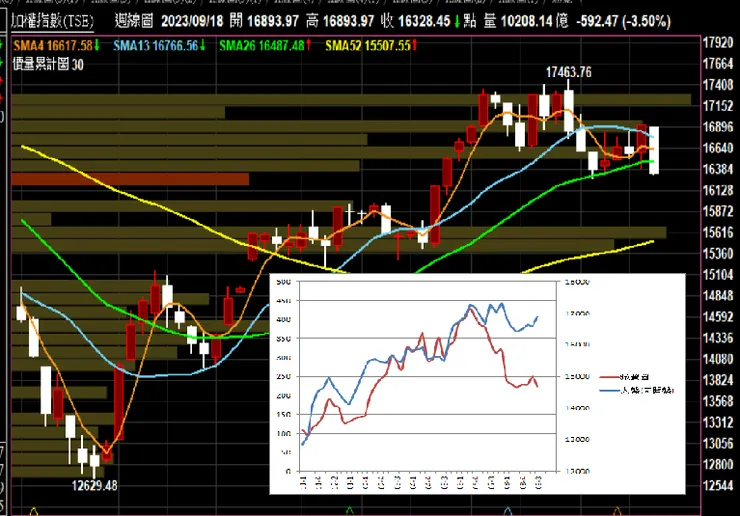
Task: Click the inset line chart overlay
Action: pyautogui.click(x=477, y=383)
